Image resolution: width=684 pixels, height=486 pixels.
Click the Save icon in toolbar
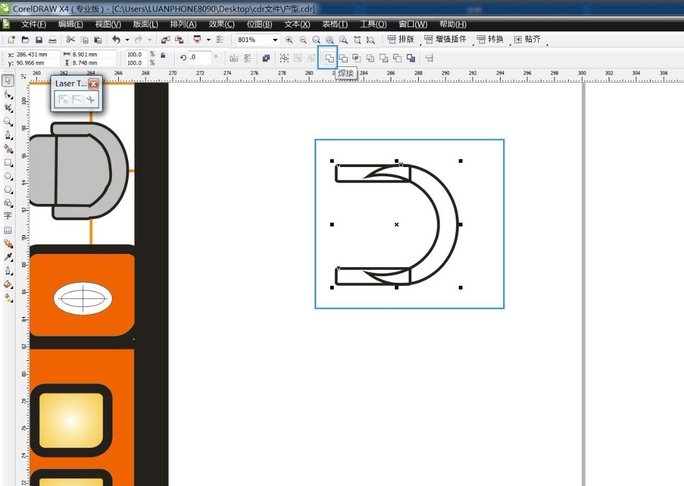[38, 39]
